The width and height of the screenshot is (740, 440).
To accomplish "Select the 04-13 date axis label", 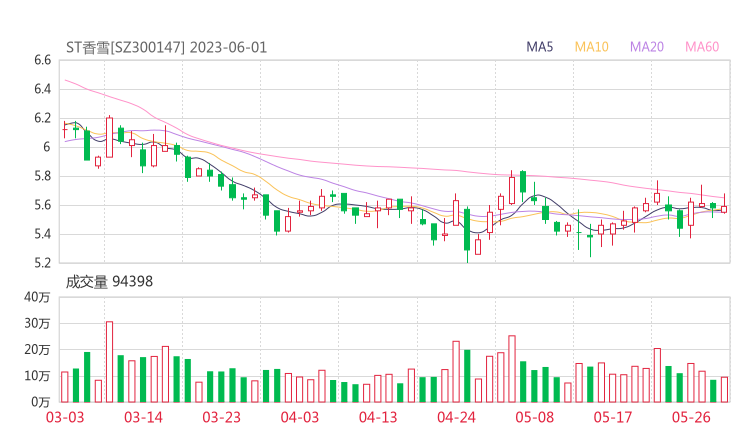I will coord(377,417).
